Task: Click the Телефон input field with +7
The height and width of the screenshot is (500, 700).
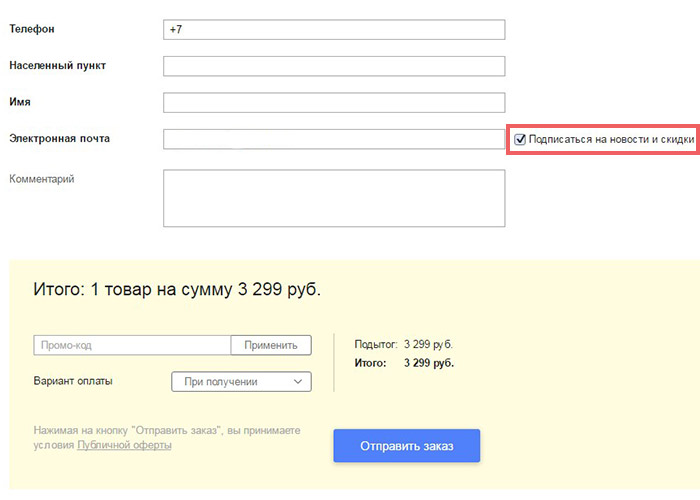Action: [334, 29]
